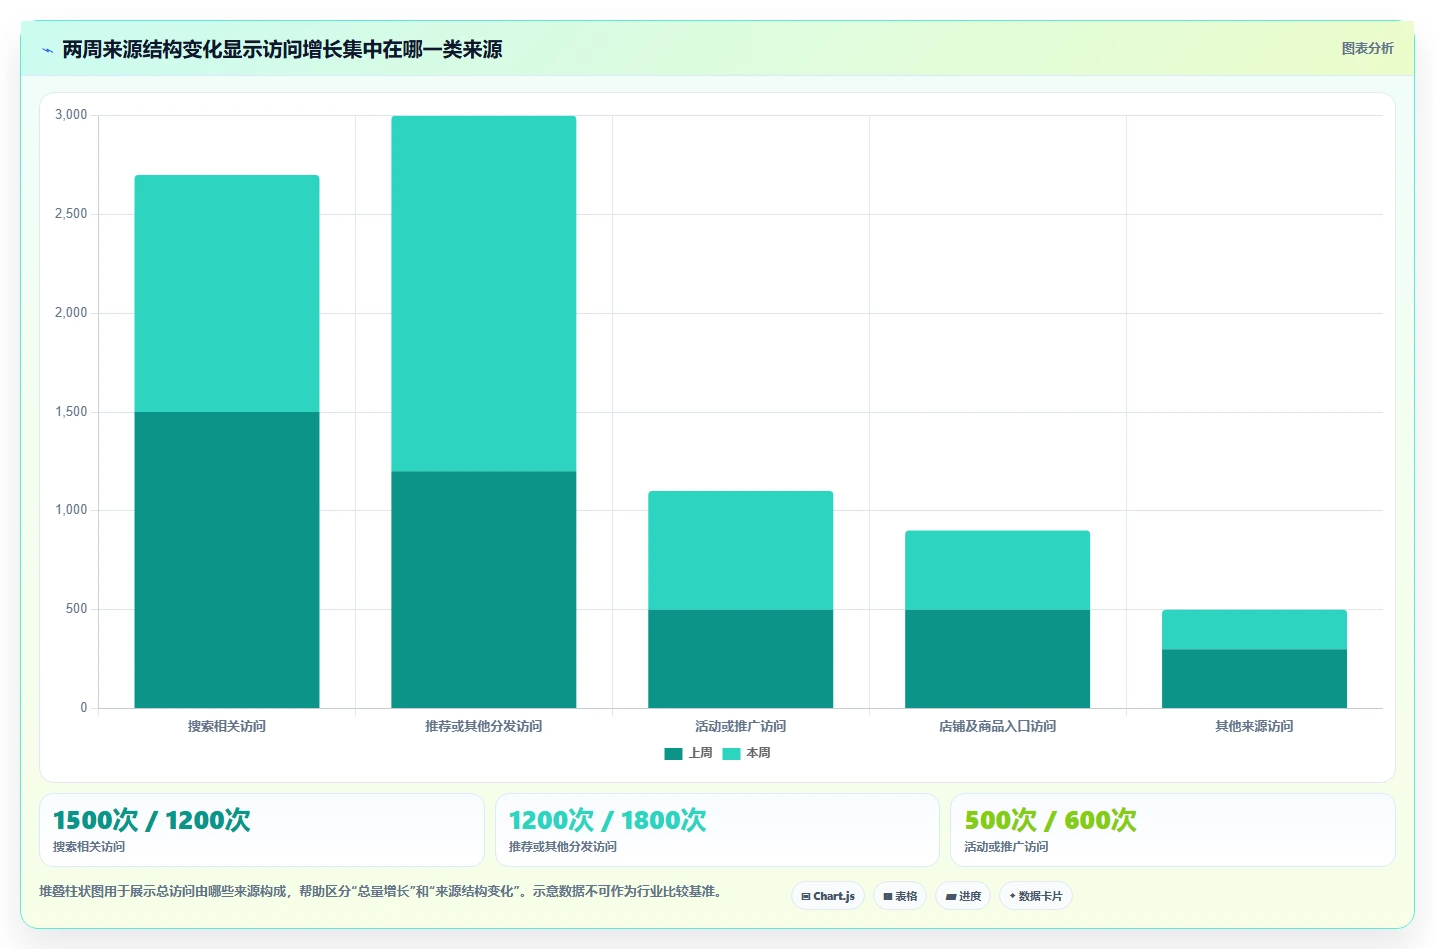Click the 推荐或其他分发访问 axis label
Screen dimensions: 1435x949
484,726
